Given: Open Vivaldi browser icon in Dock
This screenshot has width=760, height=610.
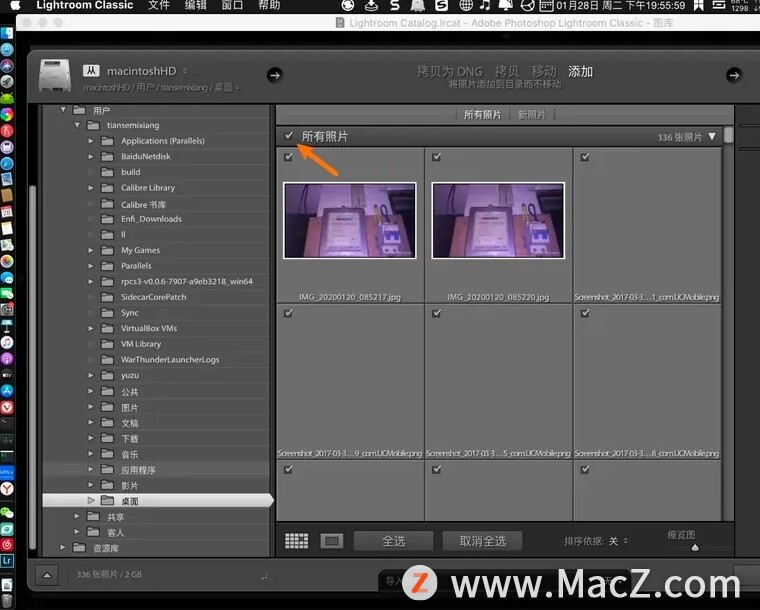Looking at the screenshot, I should tap(7, 407).
